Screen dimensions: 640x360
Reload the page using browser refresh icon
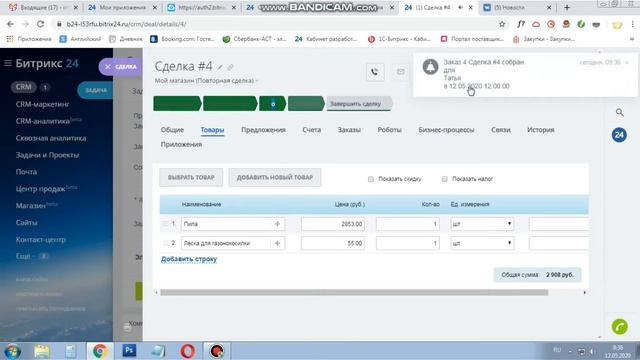pos(40,24)
